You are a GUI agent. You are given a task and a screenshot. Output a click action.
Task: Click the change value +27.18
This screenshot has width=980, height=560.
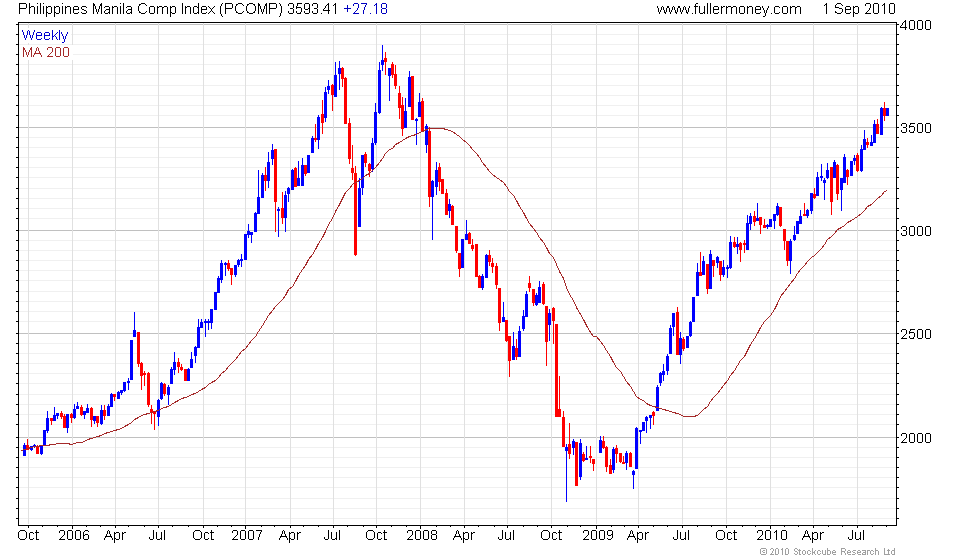366,9
